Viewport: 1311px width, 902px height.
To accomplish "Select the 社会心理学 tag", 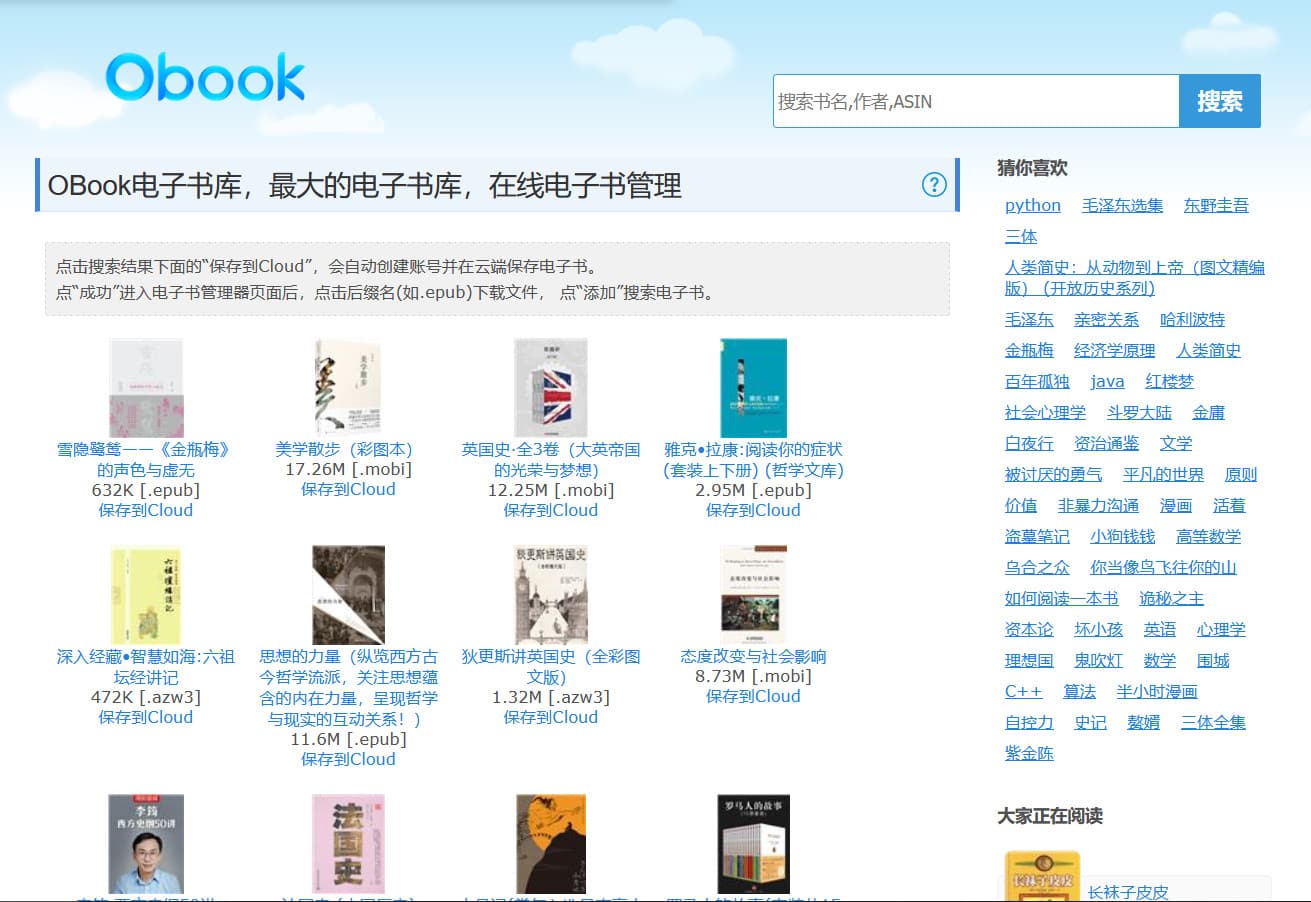I will click(1045, 412).
